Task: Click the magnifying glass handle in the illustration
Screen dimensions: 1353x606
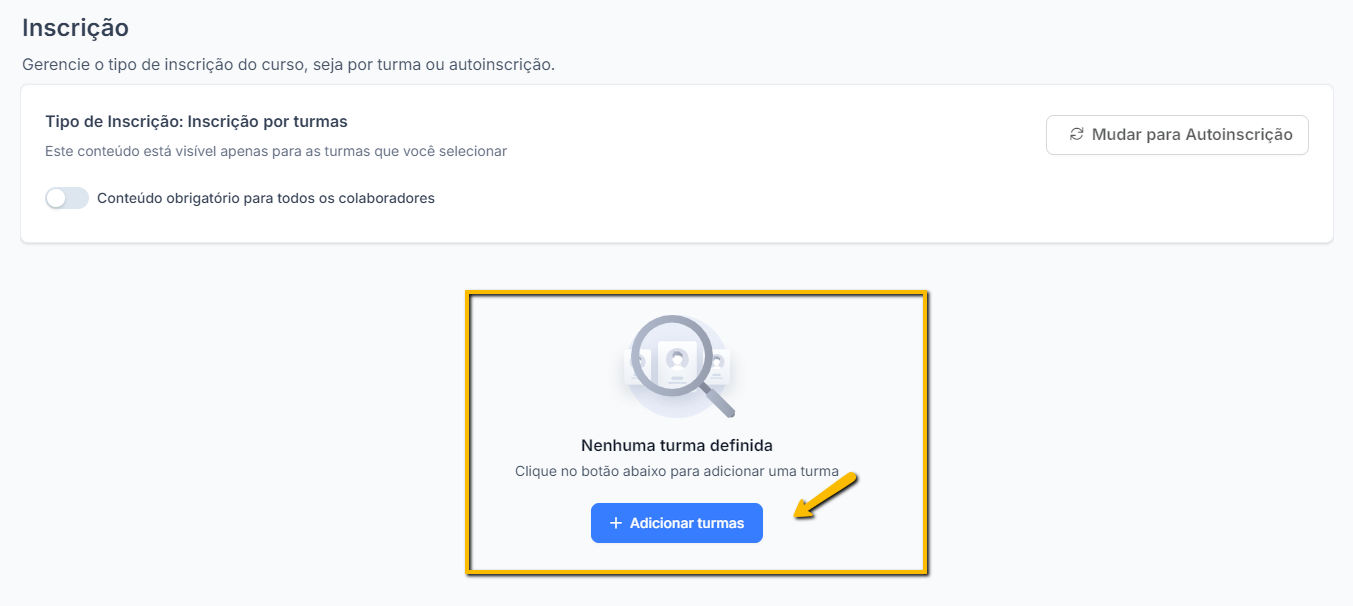Action: point(718,401)
